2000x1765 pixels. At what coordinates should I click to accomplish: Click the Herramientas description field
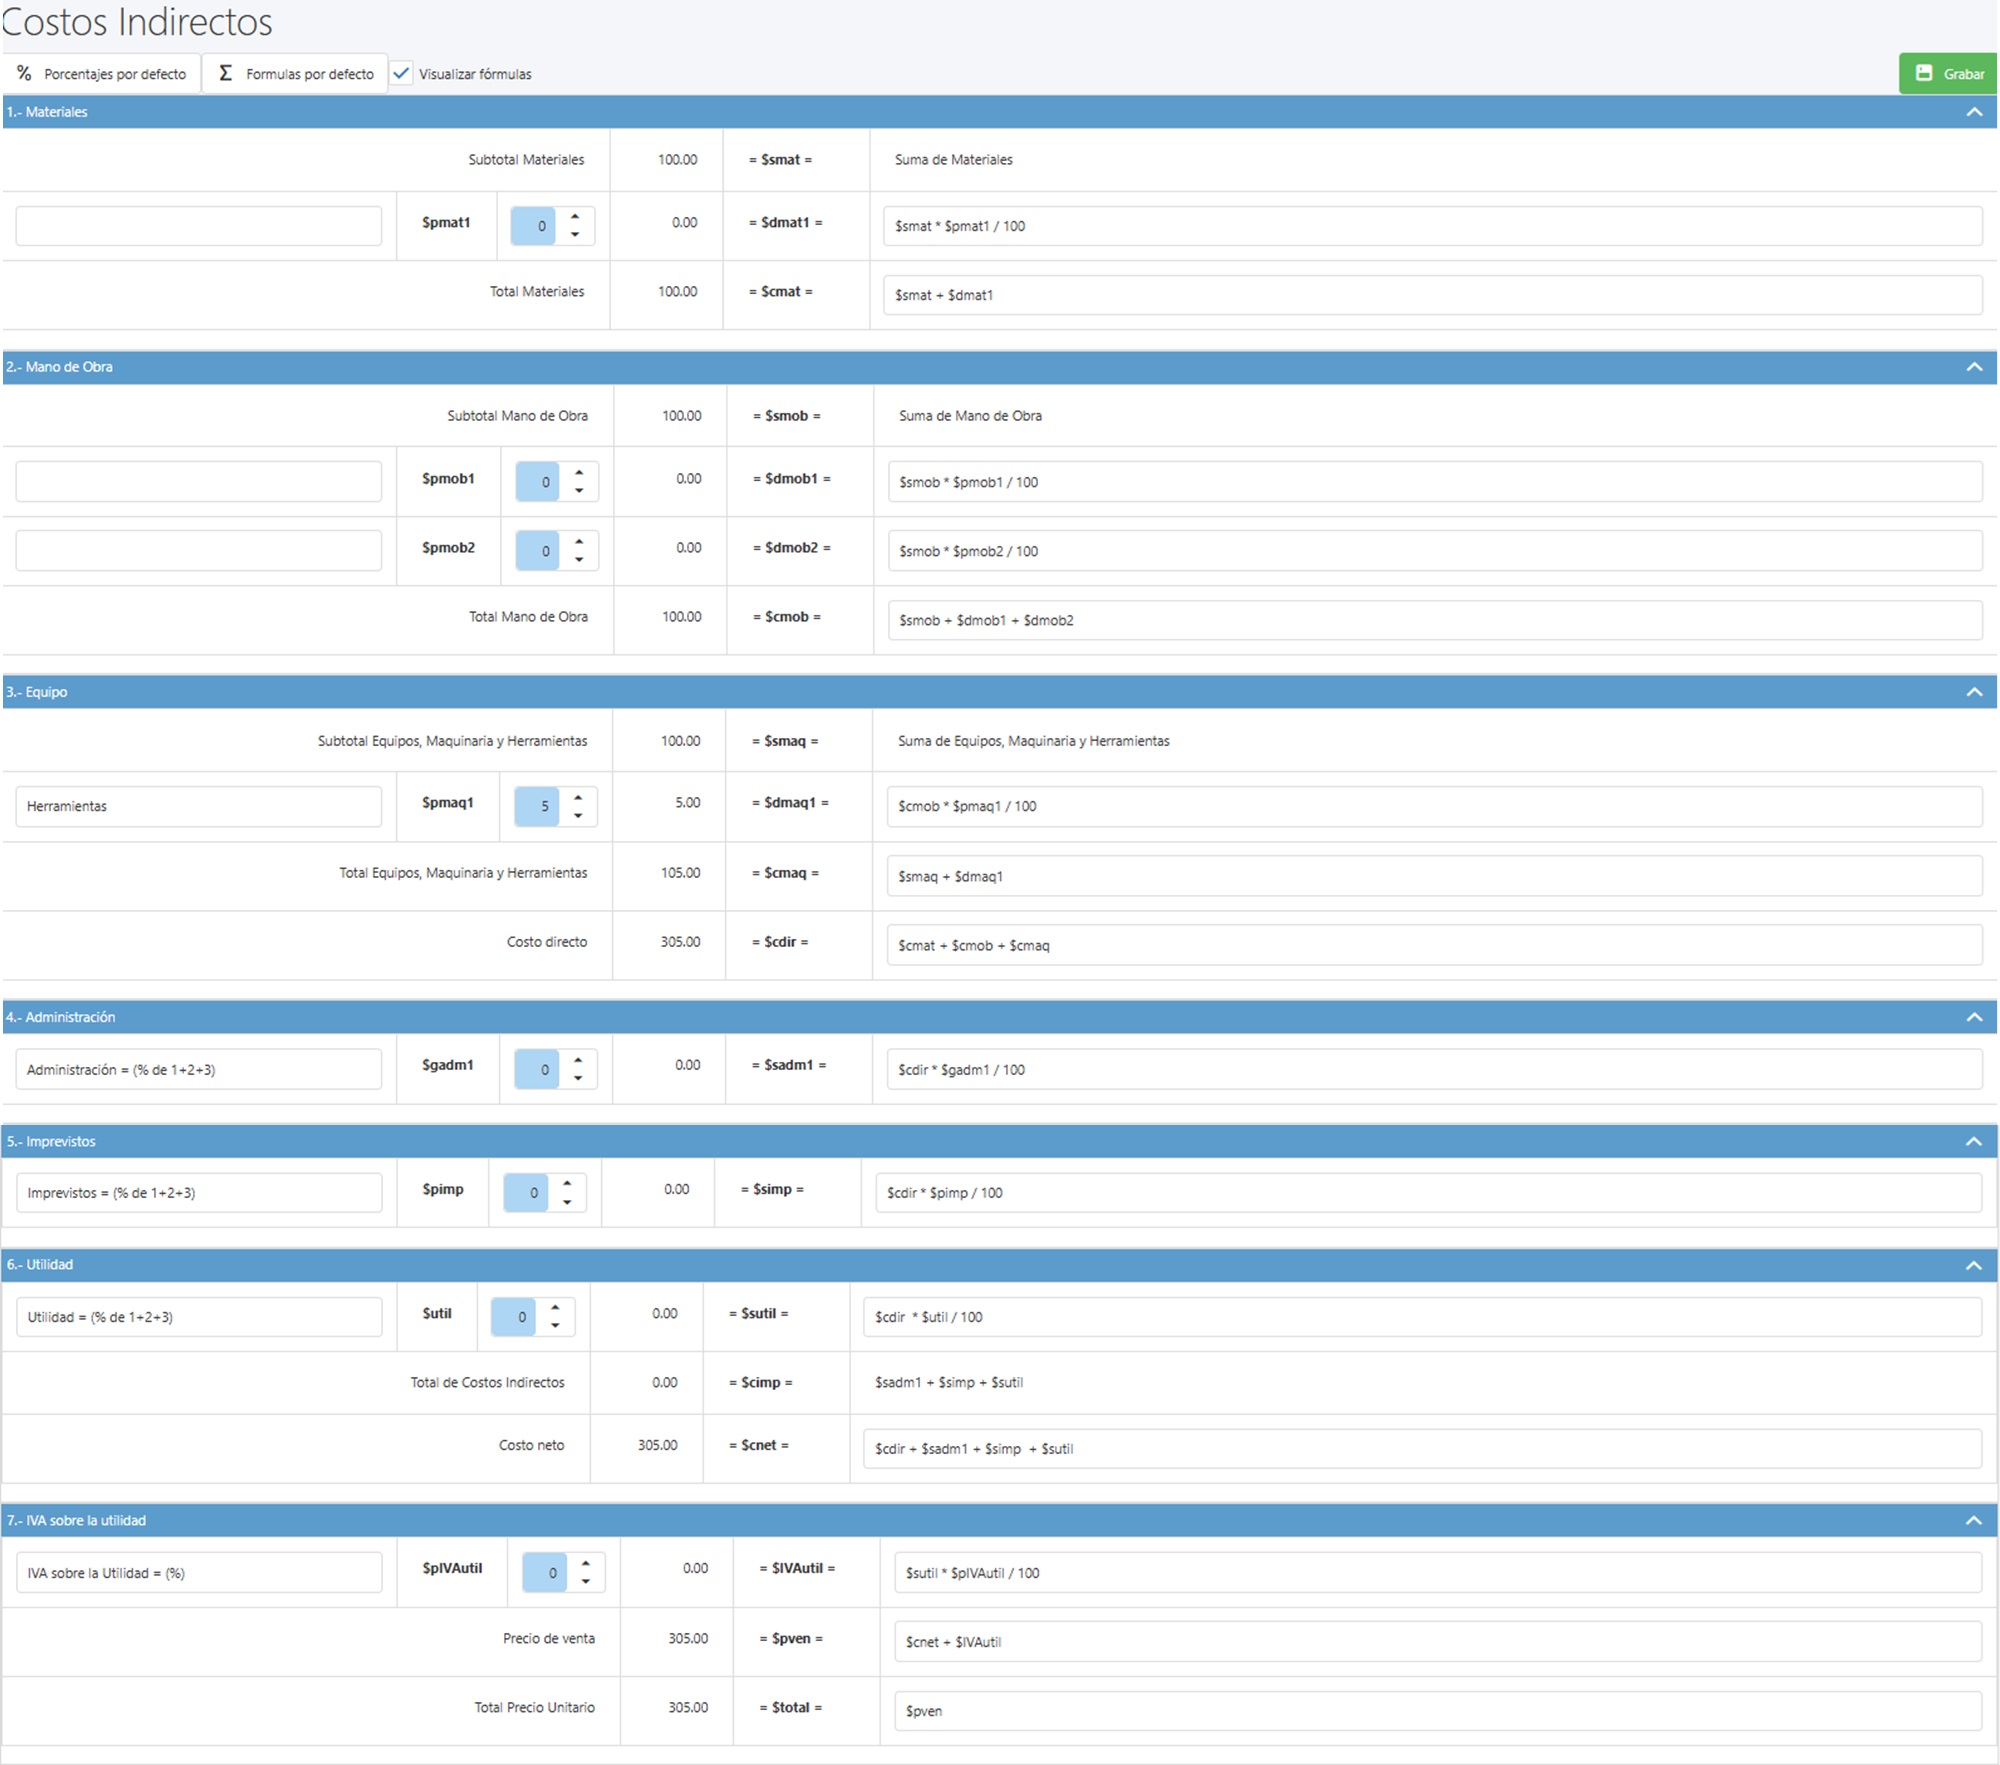198,806
